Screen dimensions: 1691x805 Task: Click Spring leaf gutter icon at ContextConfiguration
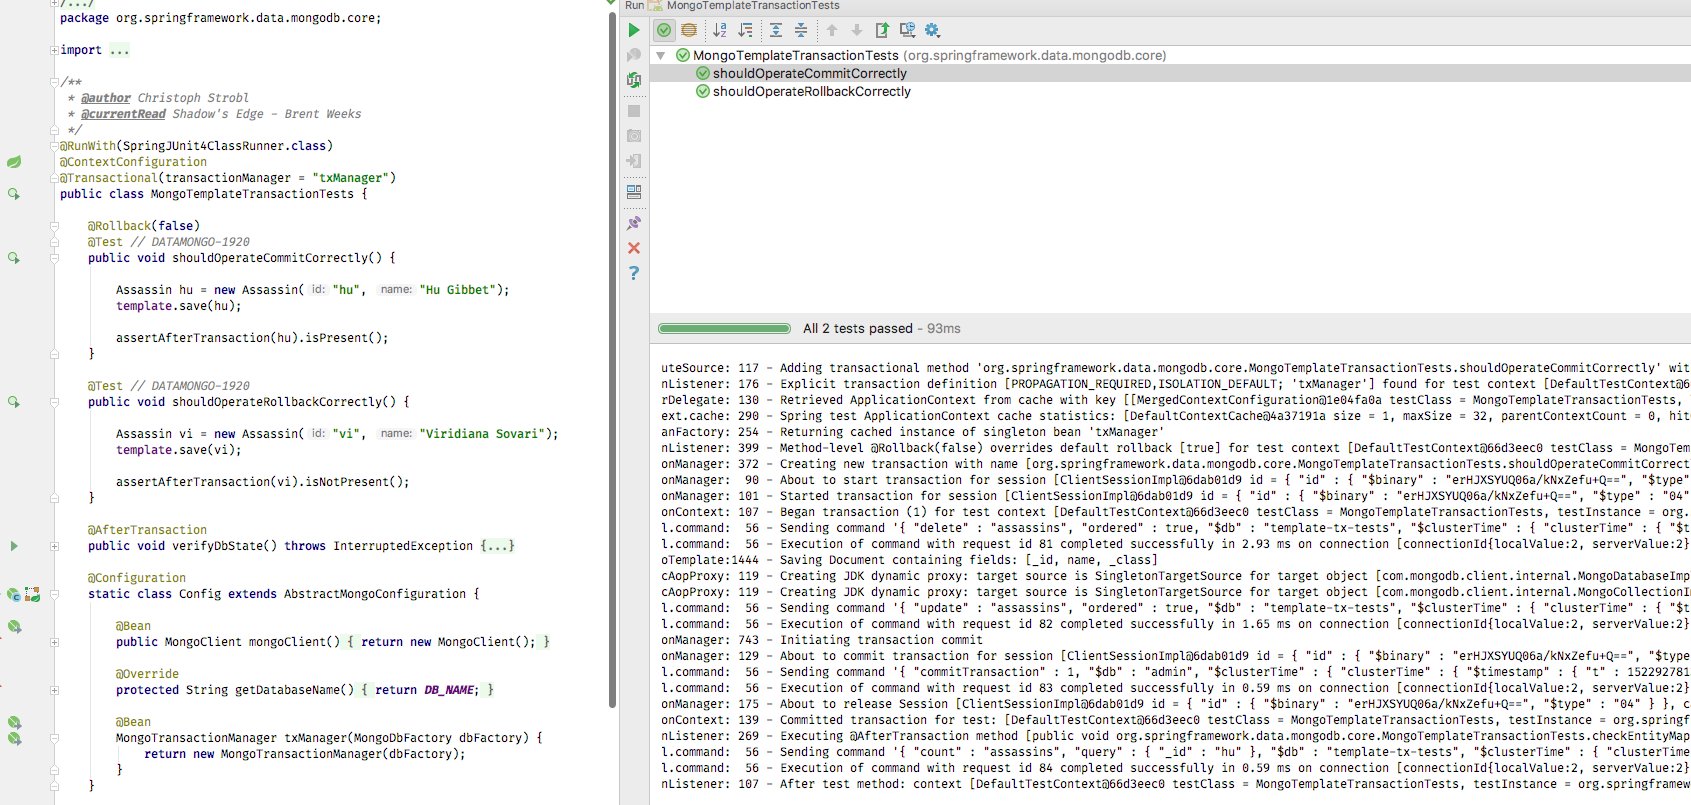(x=14, y=162)
